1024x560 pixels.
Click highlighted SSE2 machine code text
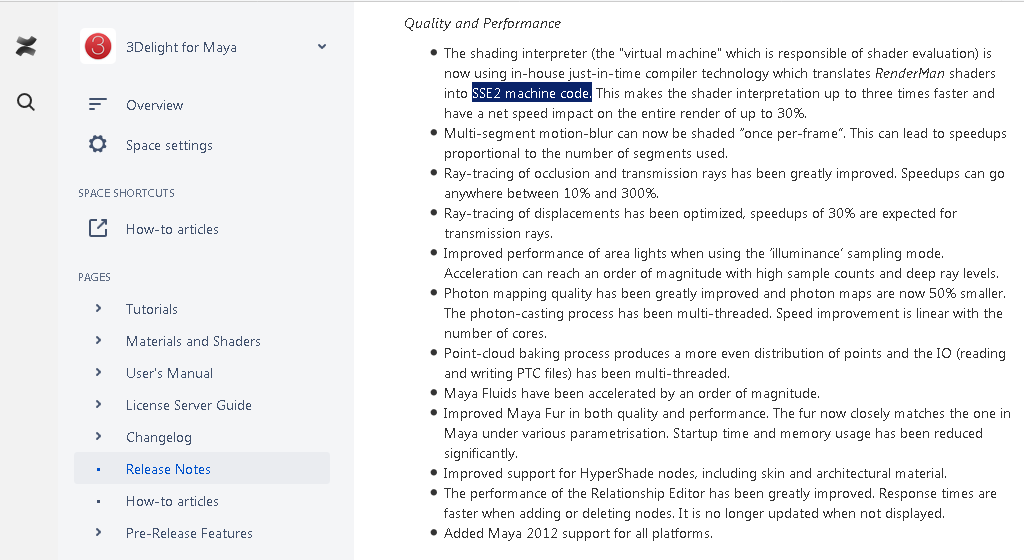coord(531,93)
